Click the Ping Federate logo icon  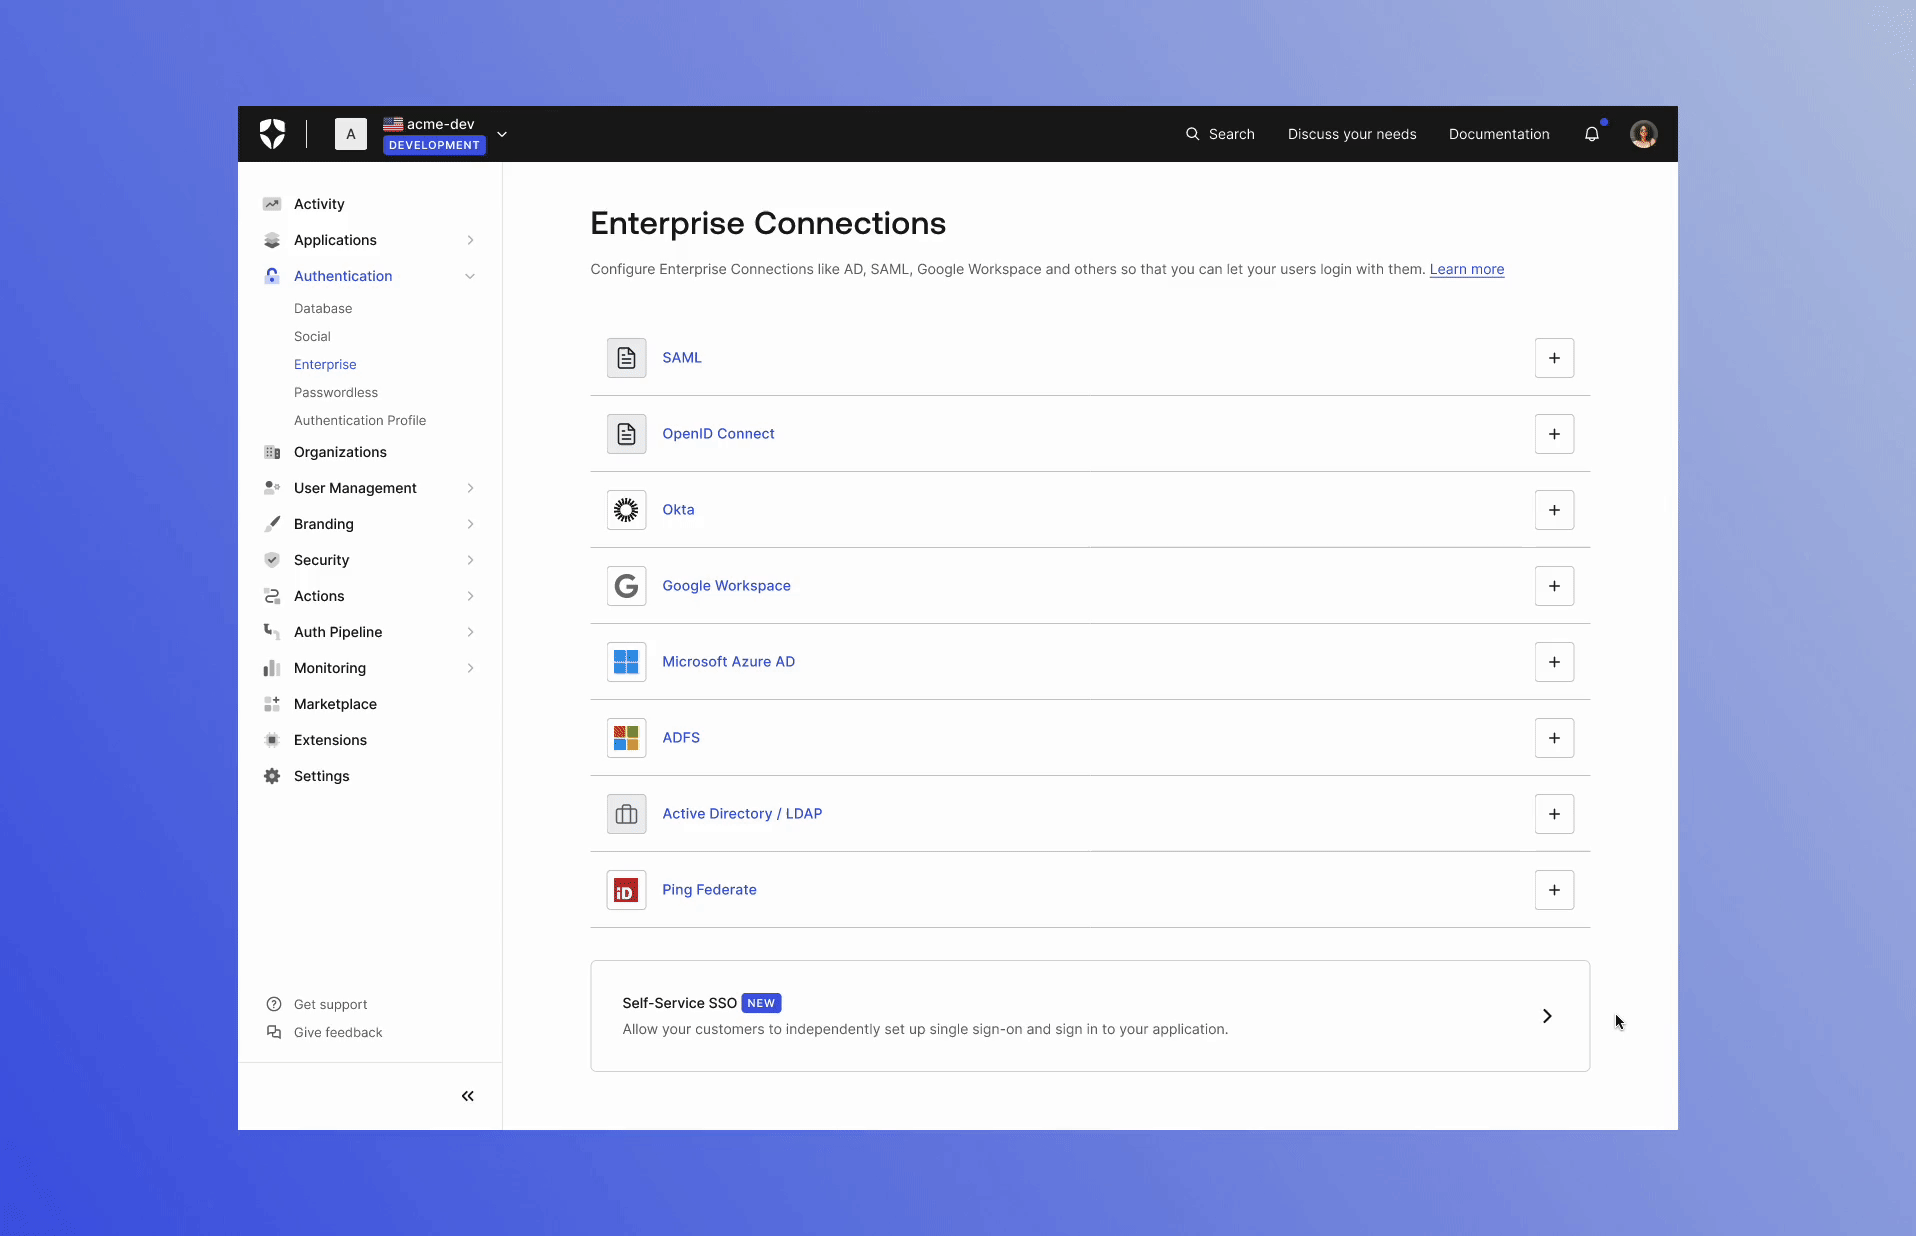click(627, 890)
